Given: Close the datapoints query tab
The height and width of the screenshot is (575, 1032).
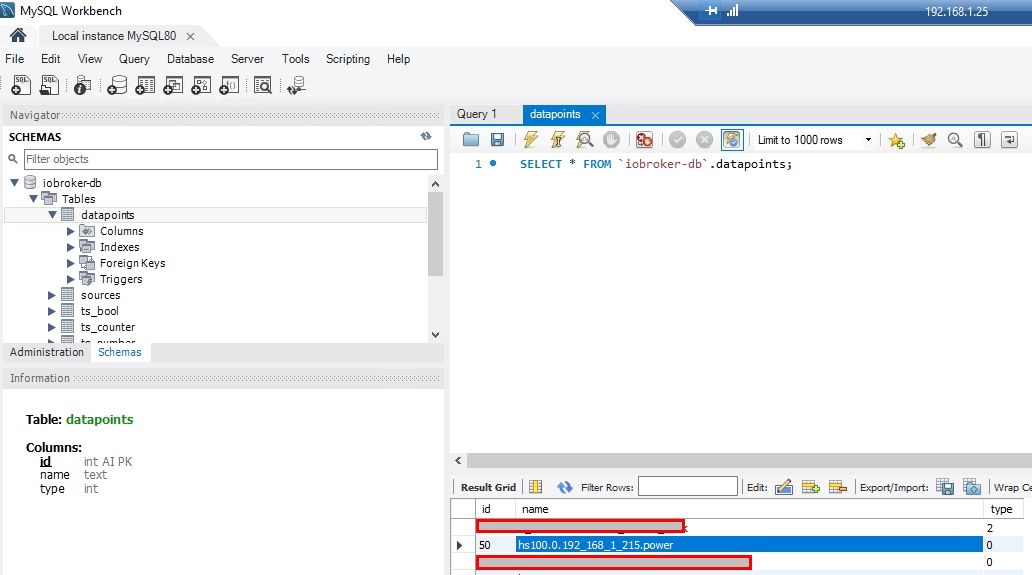Looking at the screenshot, I should (595, 115).
